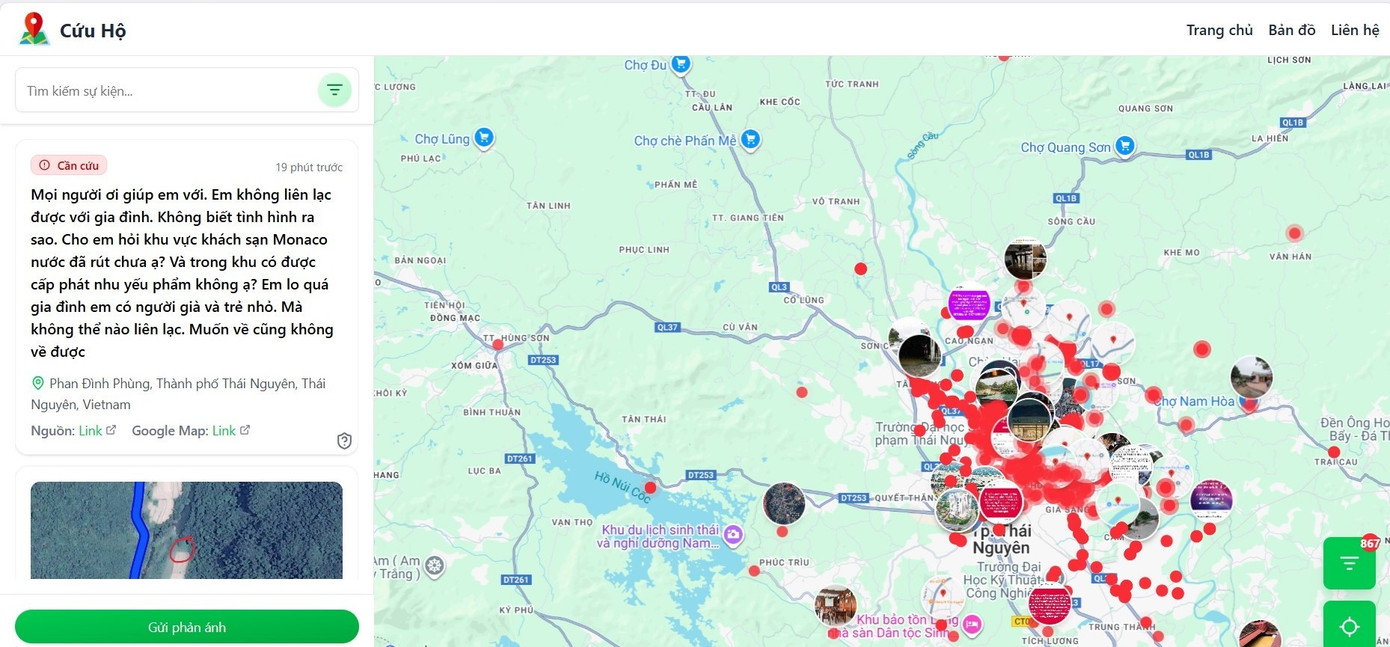Click the green filter button showing 867

point(1349,563)
